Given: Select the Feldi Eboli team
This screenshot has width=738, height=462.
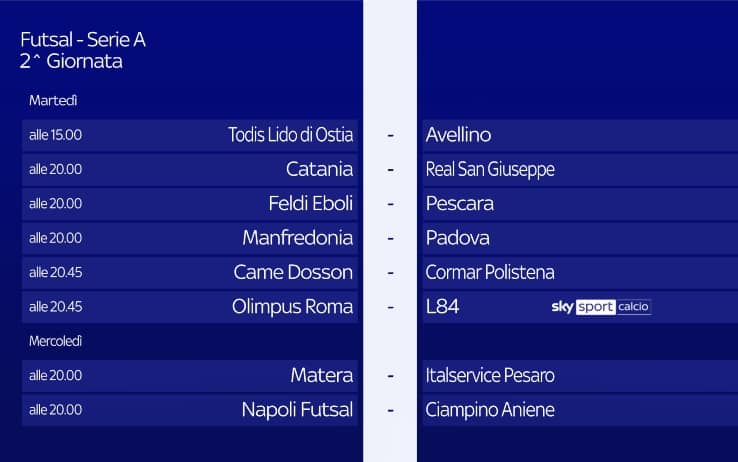Looking at the screenshot, I should pyautogui.click(x=311, y=203).
